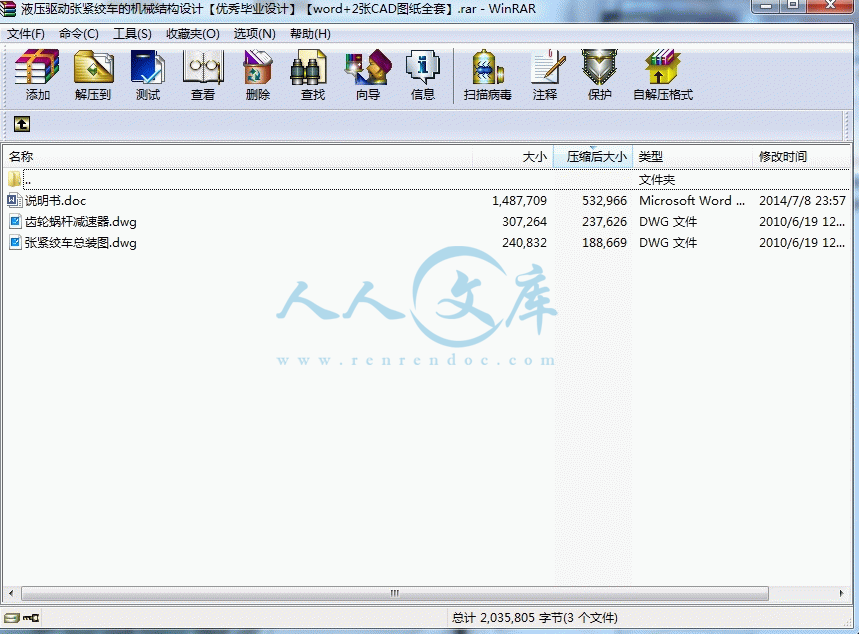The image size is (859, 634).
Task: Click the 文件夹 type cell
Action: [657, 180]
